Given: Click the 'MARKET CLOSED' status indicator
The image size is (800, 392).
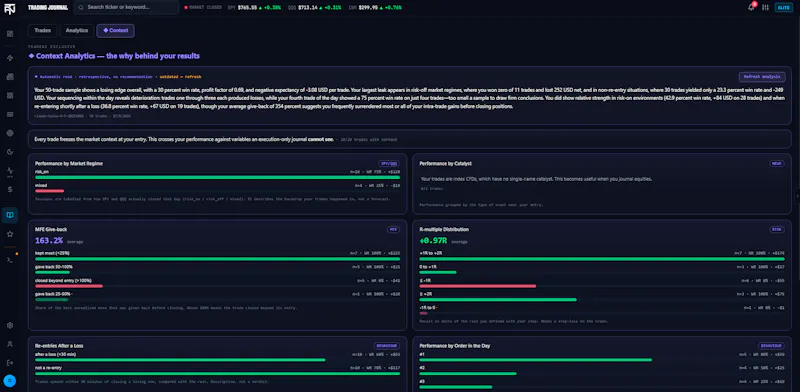Looking at the screenshot, I should pos(203,8).
